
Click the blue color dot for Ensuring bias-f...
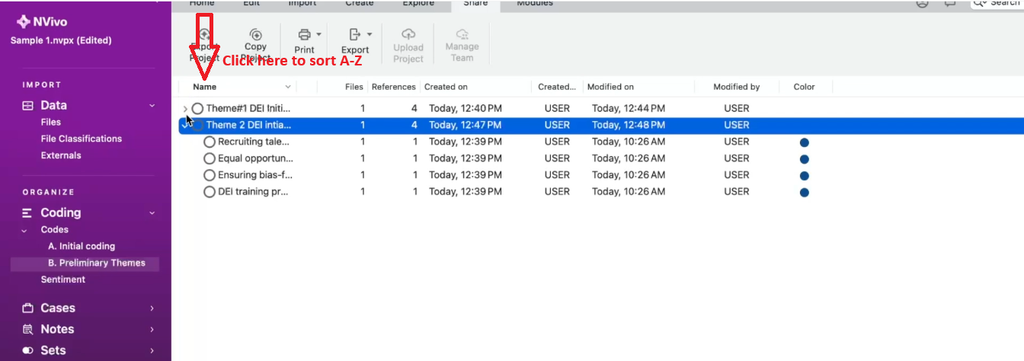pyautogui.click(x=804, y=176)
